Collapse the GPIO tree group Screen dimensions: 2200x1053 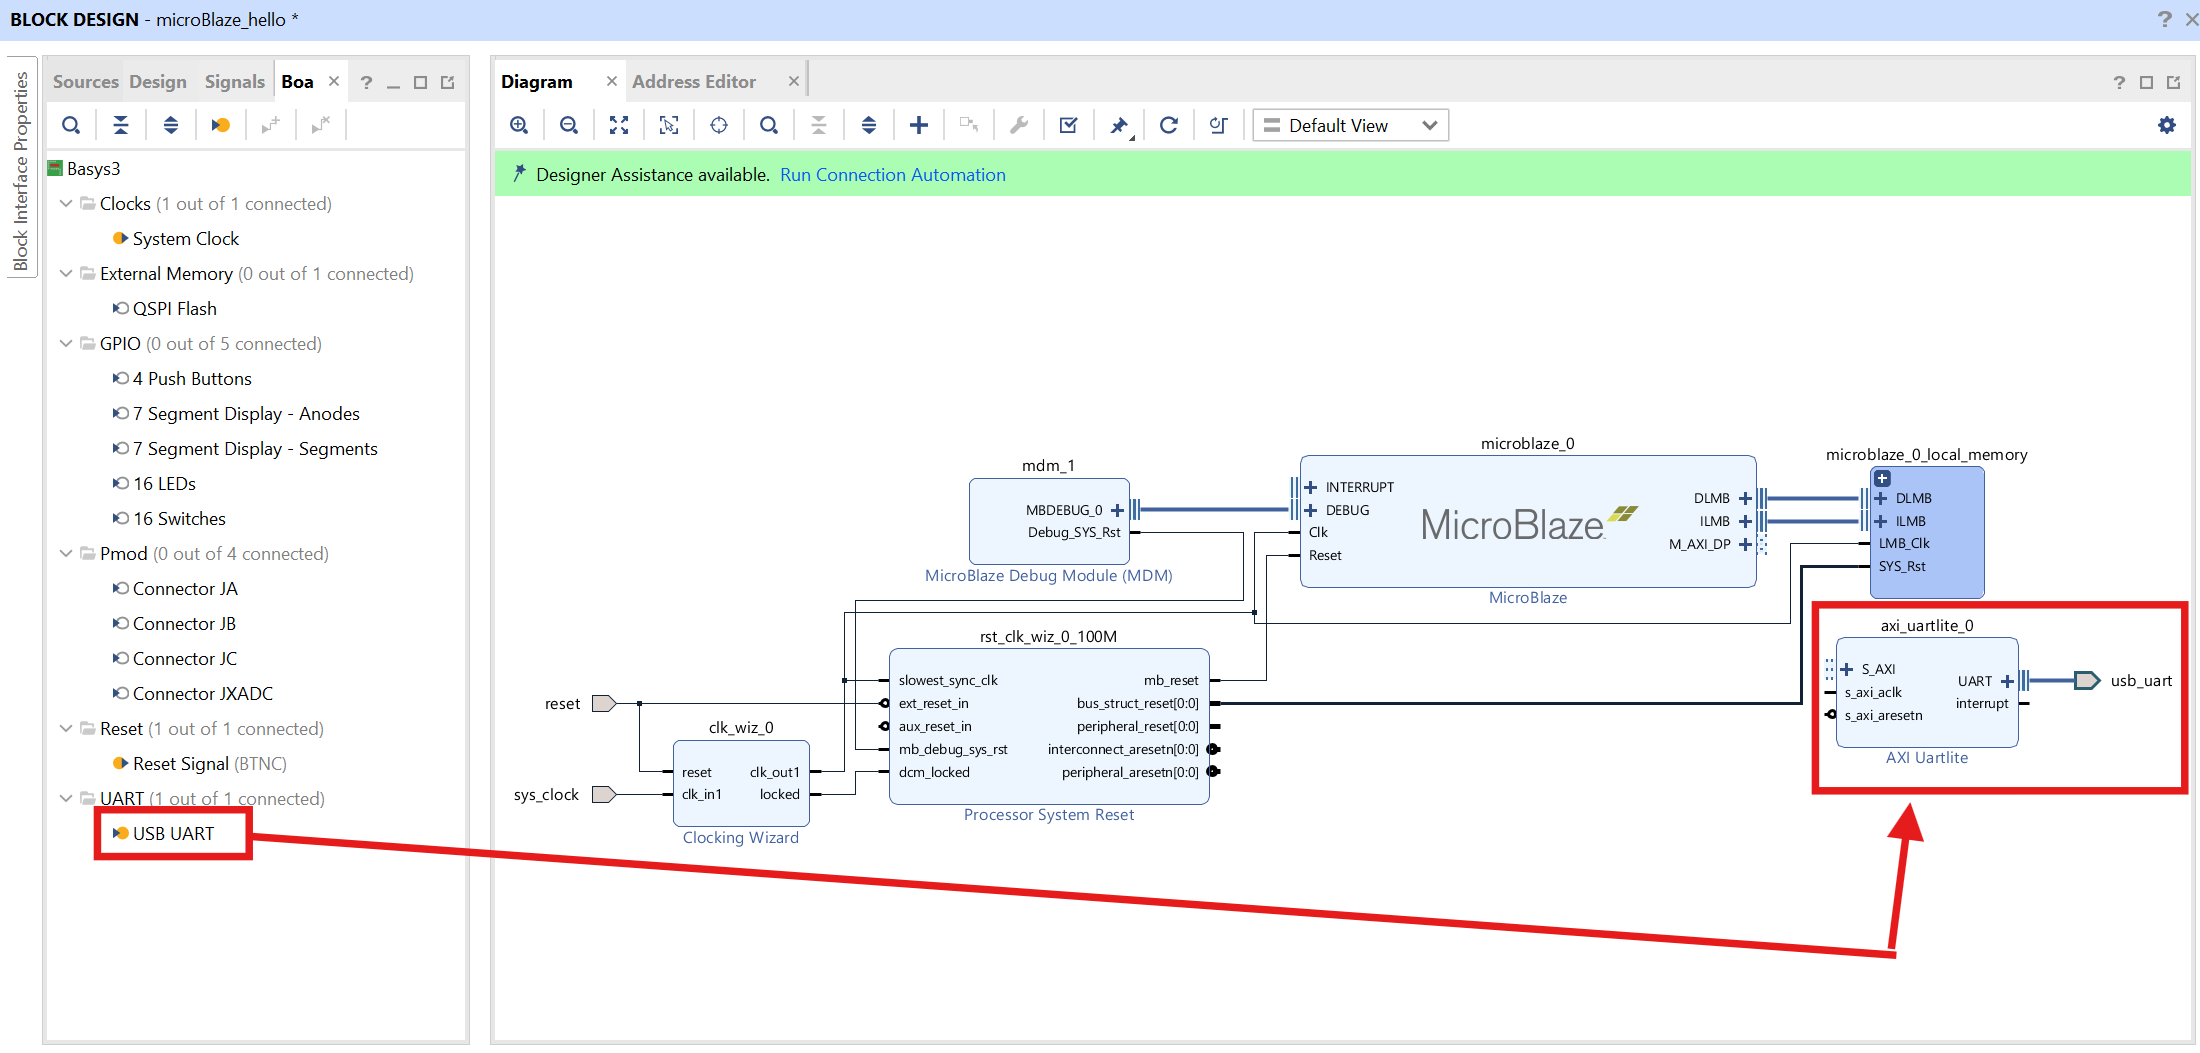(66, 343)
